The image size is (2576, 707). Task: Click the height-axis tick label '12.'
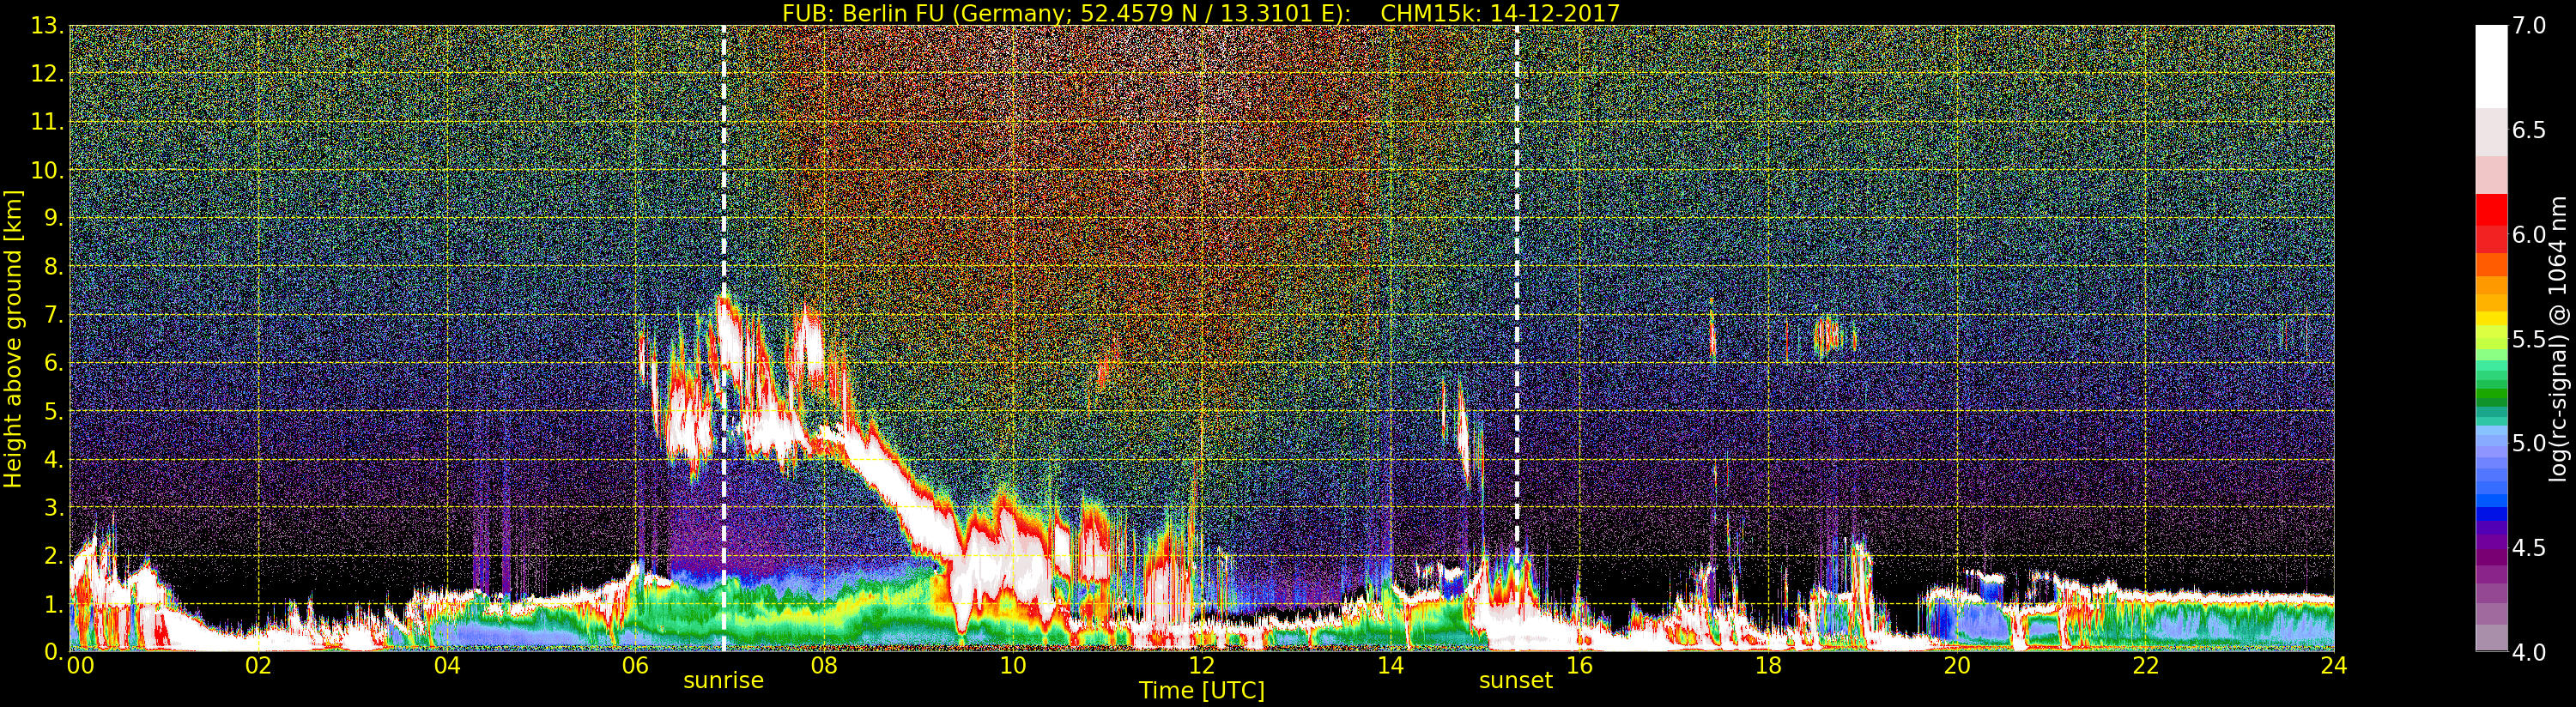[48, 74]
